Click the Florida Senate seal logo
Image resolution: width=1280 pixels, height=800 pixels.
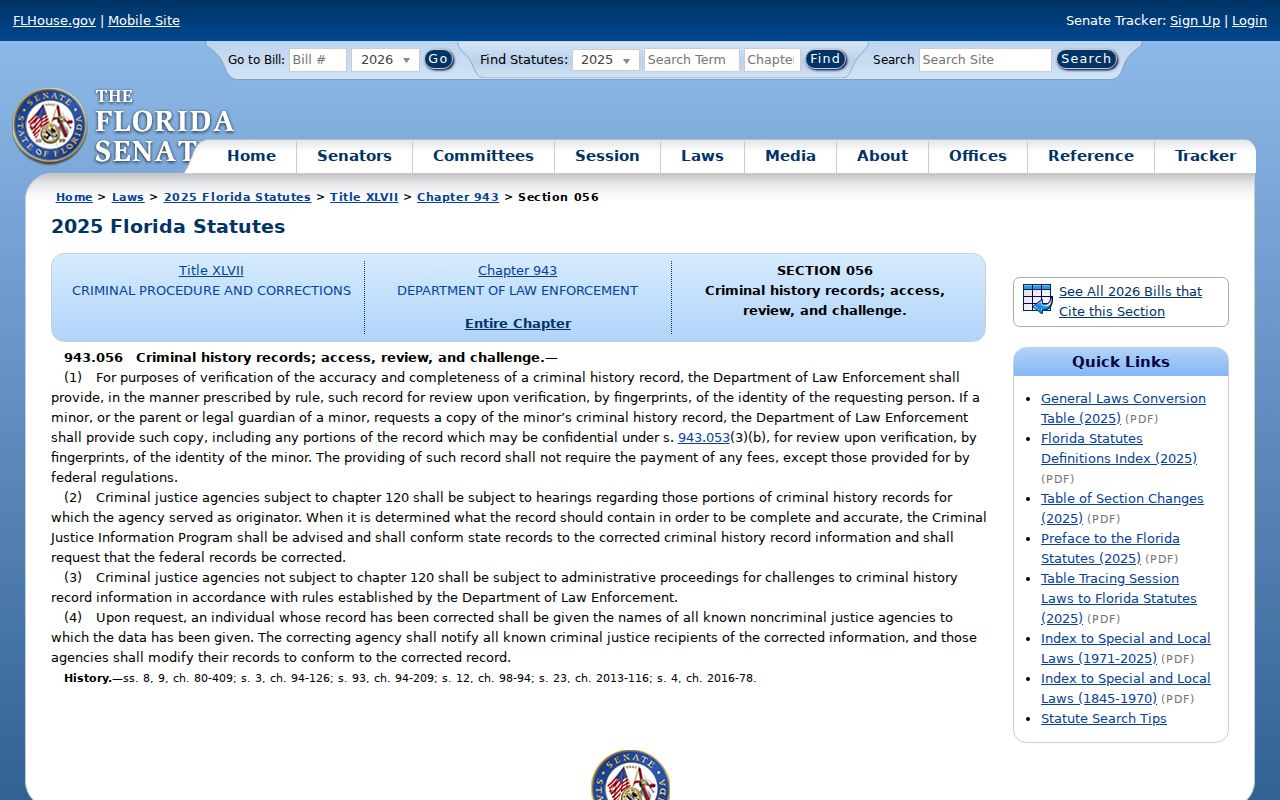click(x=50, y=126)
